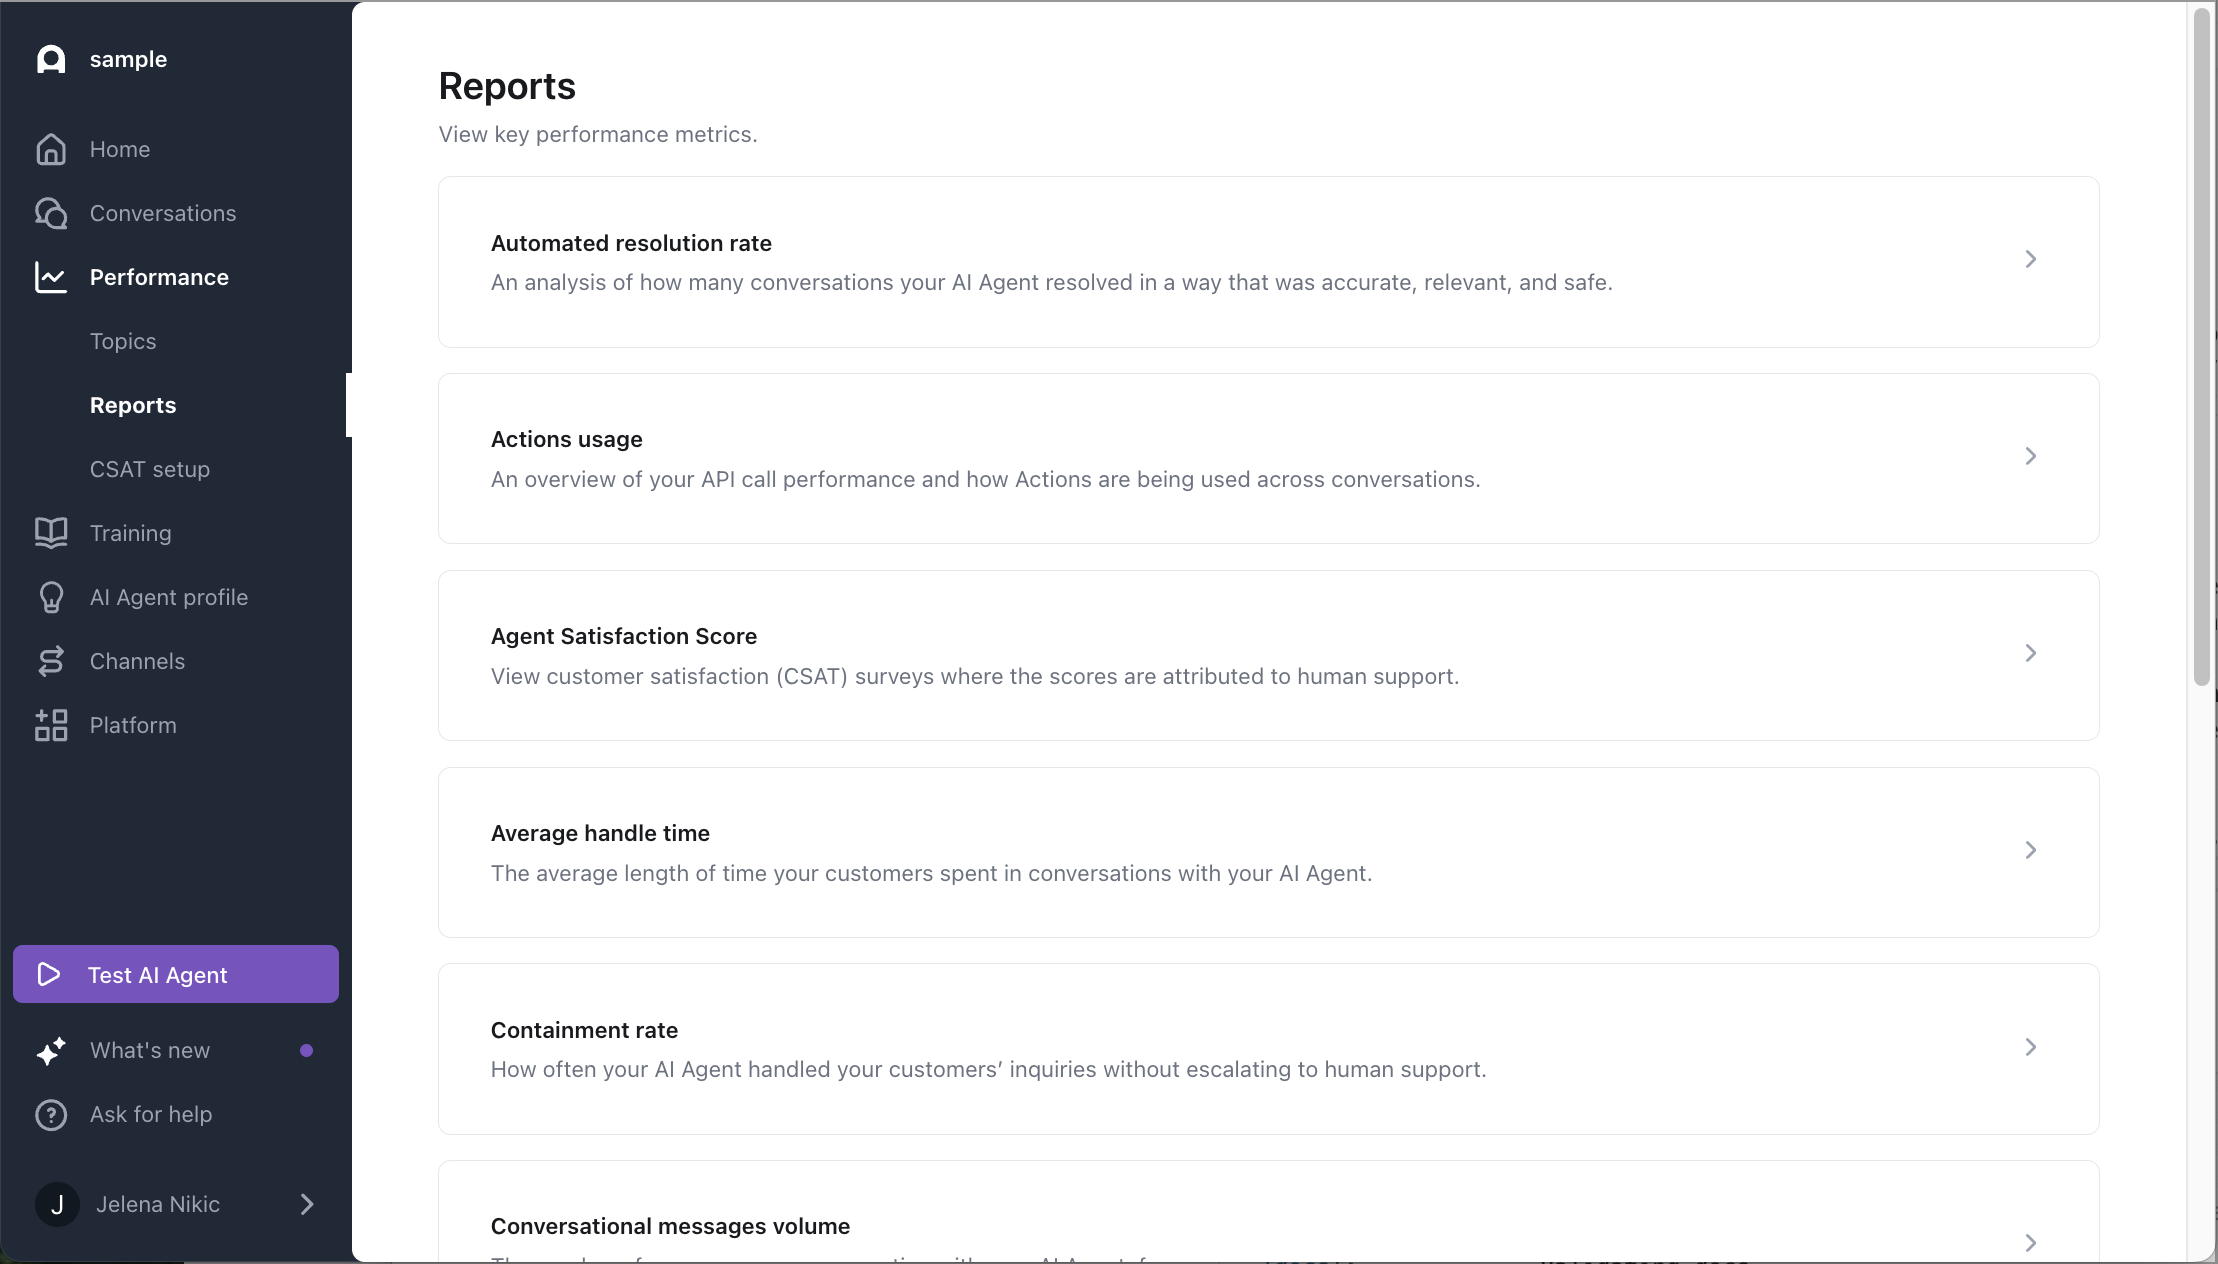This screenshot has height=1264, width=2218.
Task: Click the What's new sparkle icon
Action: (51, 1050)
